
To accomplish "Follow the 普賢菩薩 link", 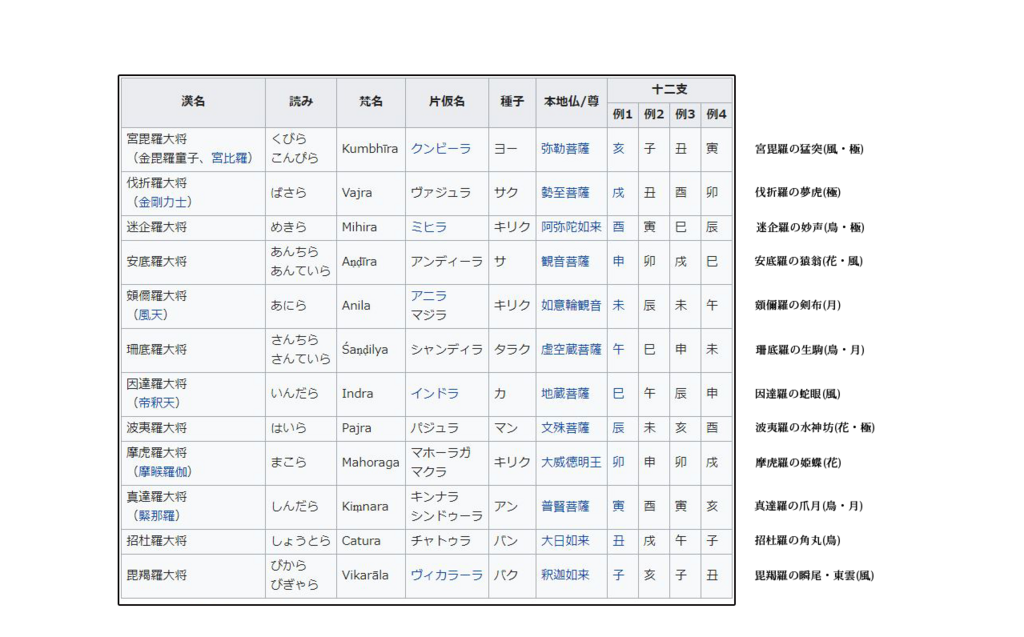I will coord(565,506).
